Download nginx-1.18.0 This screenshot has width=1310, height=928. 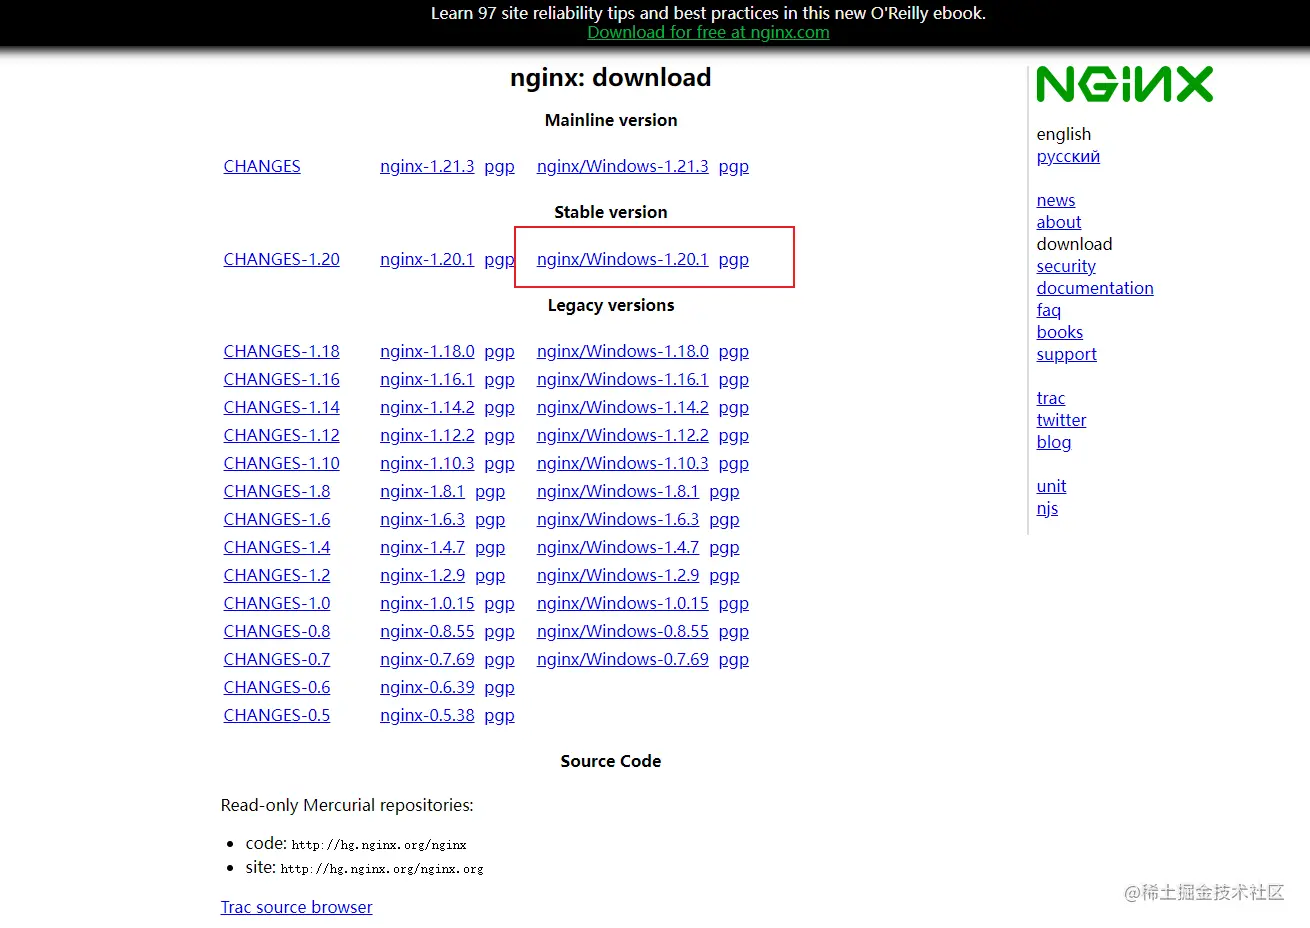[427, 351]
